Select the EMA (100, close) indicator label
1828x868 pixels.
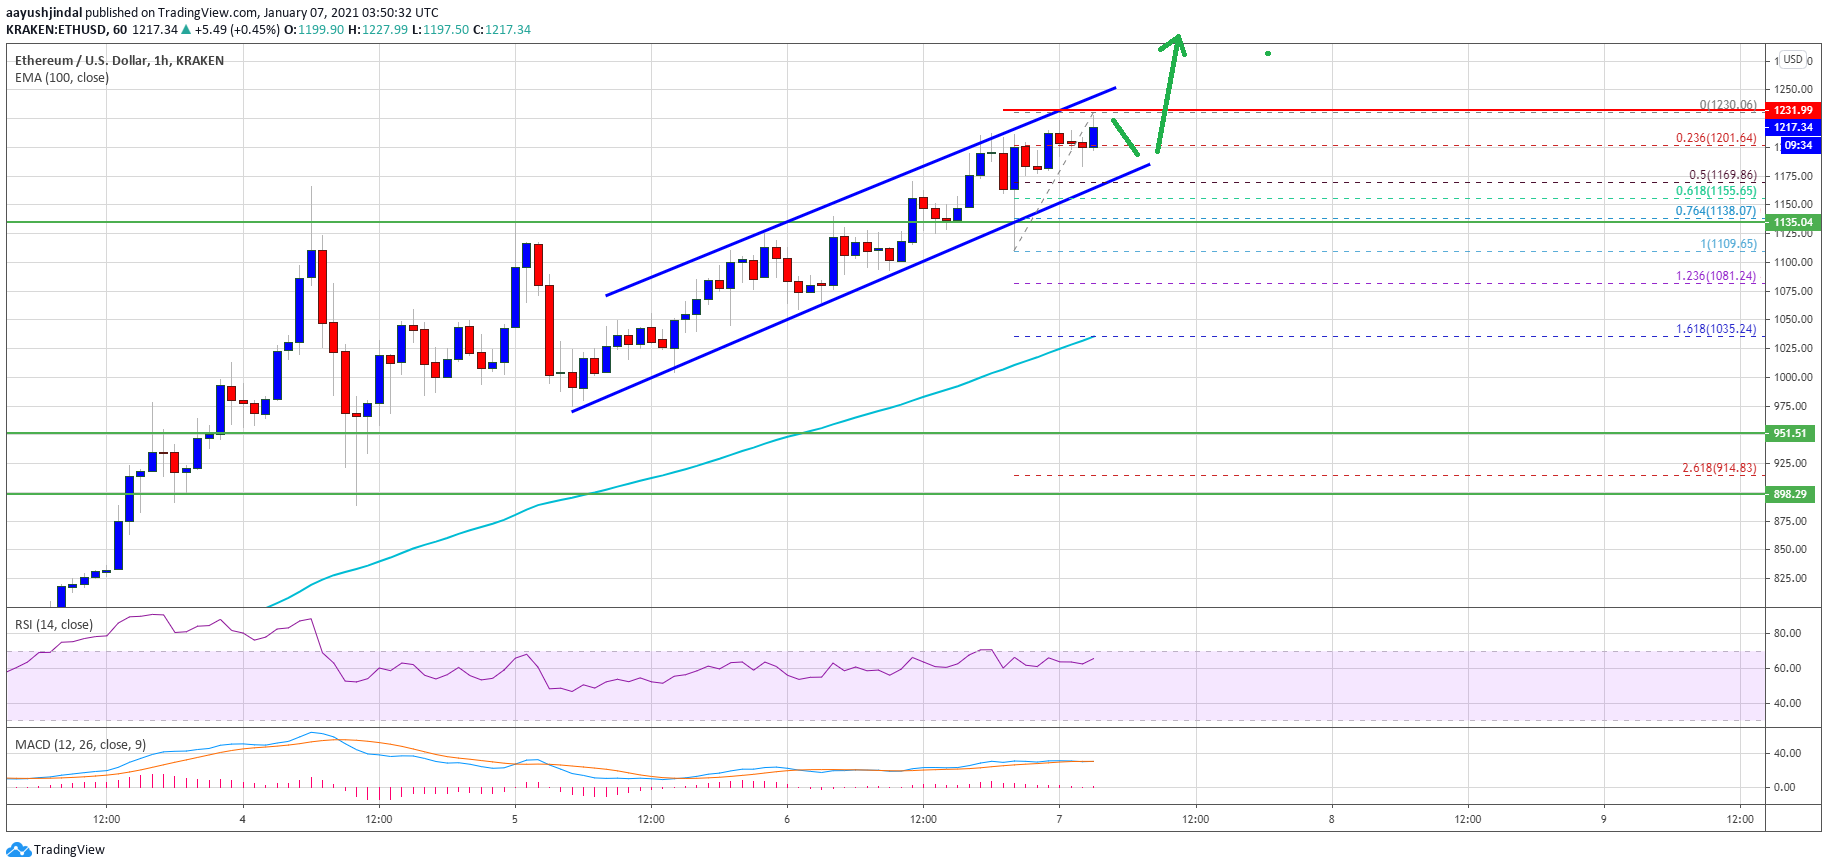(x=62, y=78)
